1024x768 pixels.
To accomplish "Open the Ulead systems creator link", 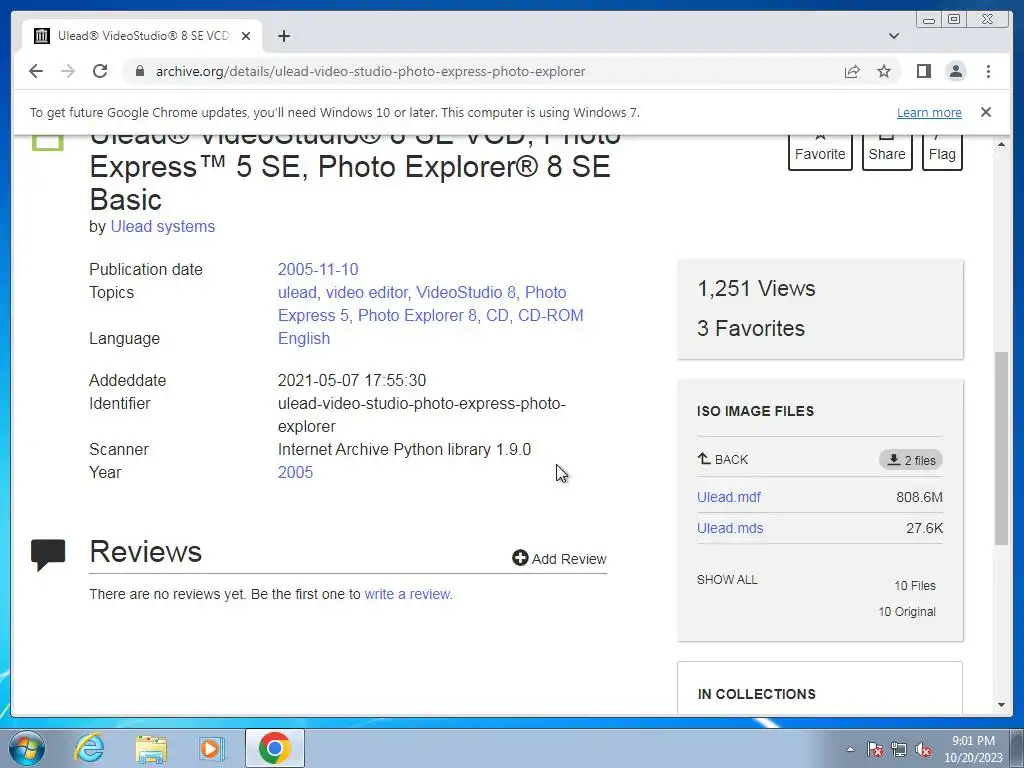I will 163,227.
